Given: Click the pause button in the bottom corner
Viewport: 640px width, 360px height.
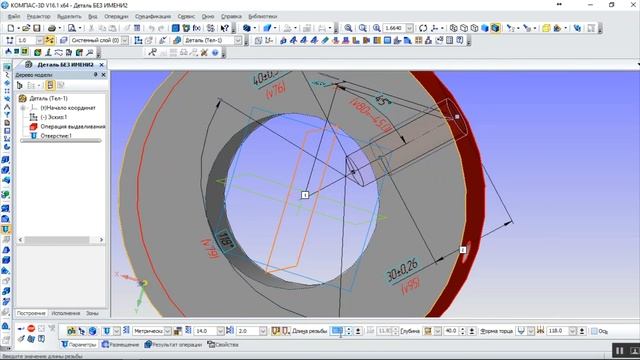Looking at the screenshot, I should click(620, 351).
